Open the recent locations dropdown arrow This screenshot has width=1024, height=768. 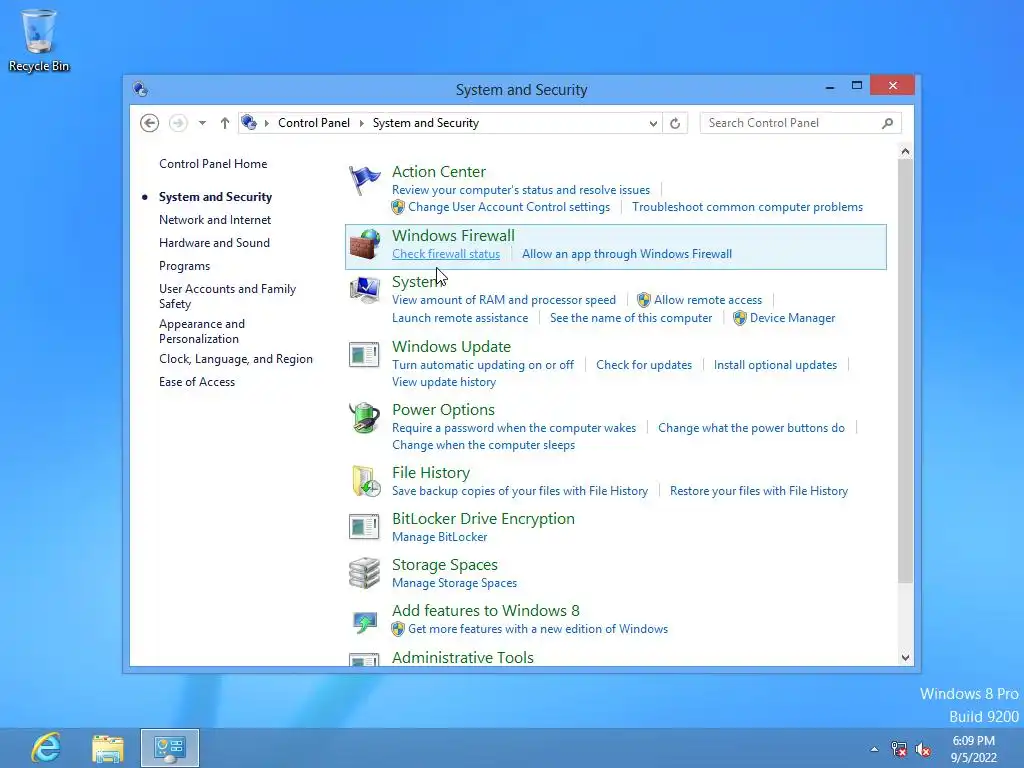pyautogui.click(x=202, y=123)
